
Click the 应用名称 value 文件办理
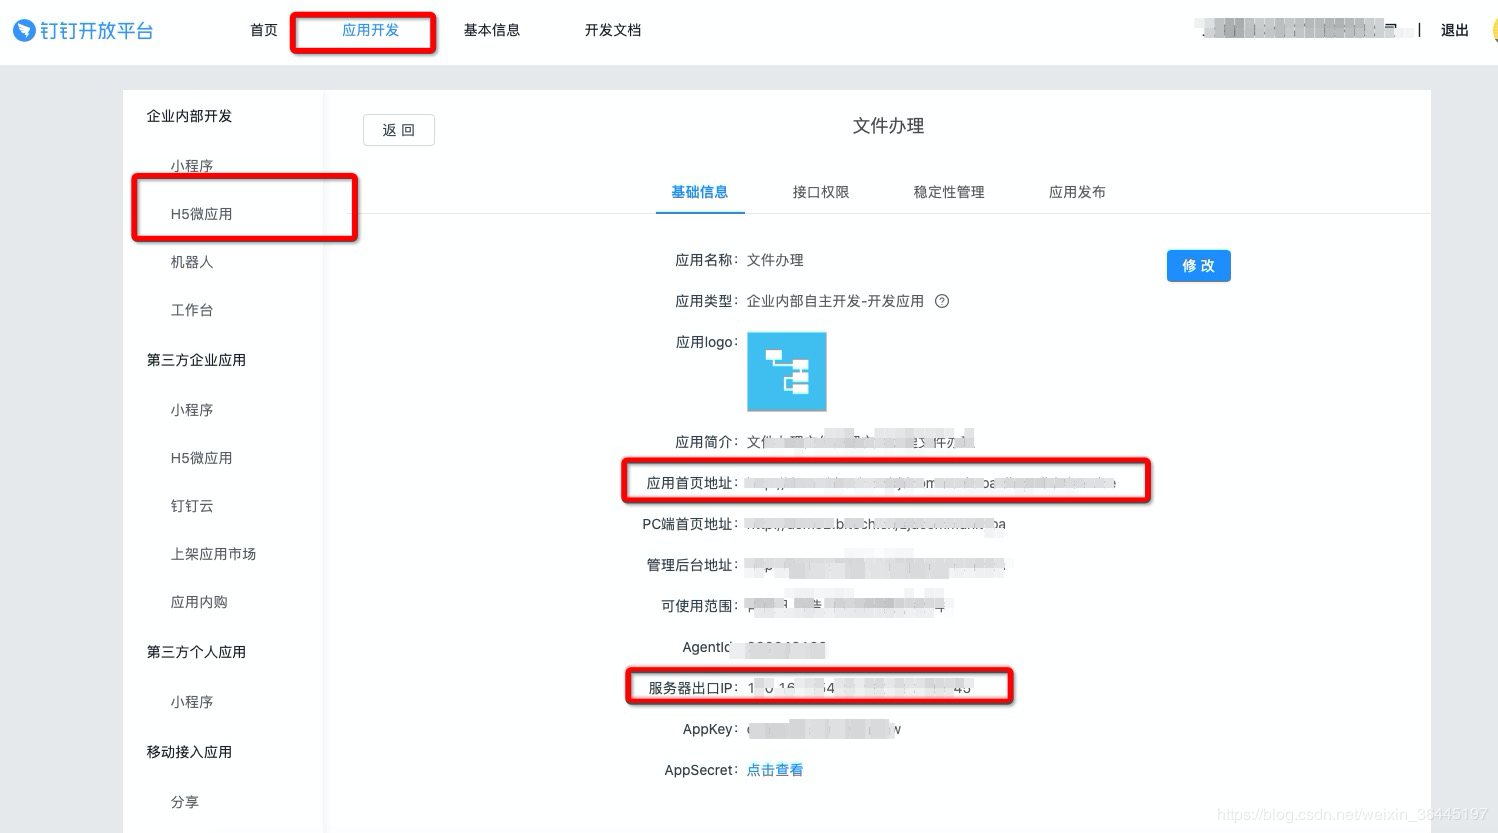[x=775, y=260]
